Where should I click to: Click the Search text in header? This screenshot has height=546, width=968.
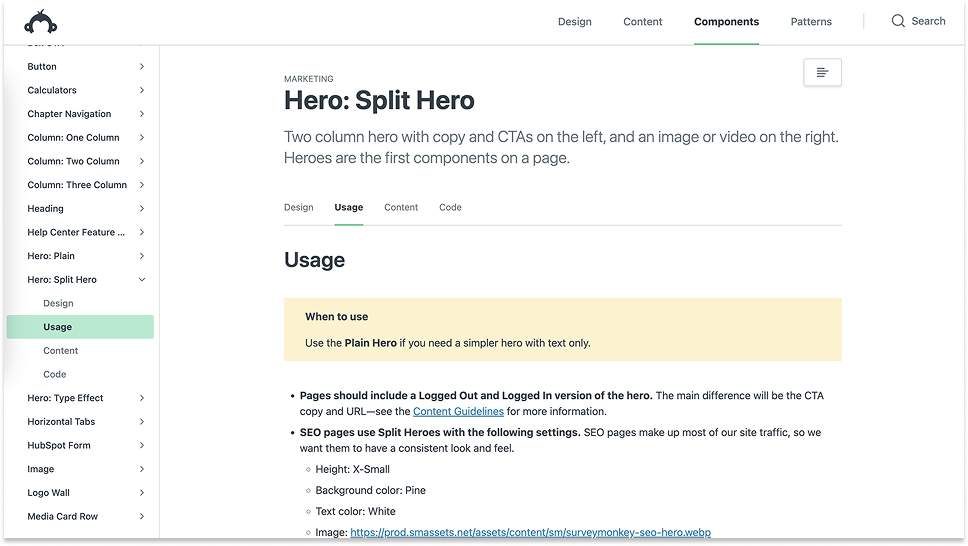(x=928, y=21)
